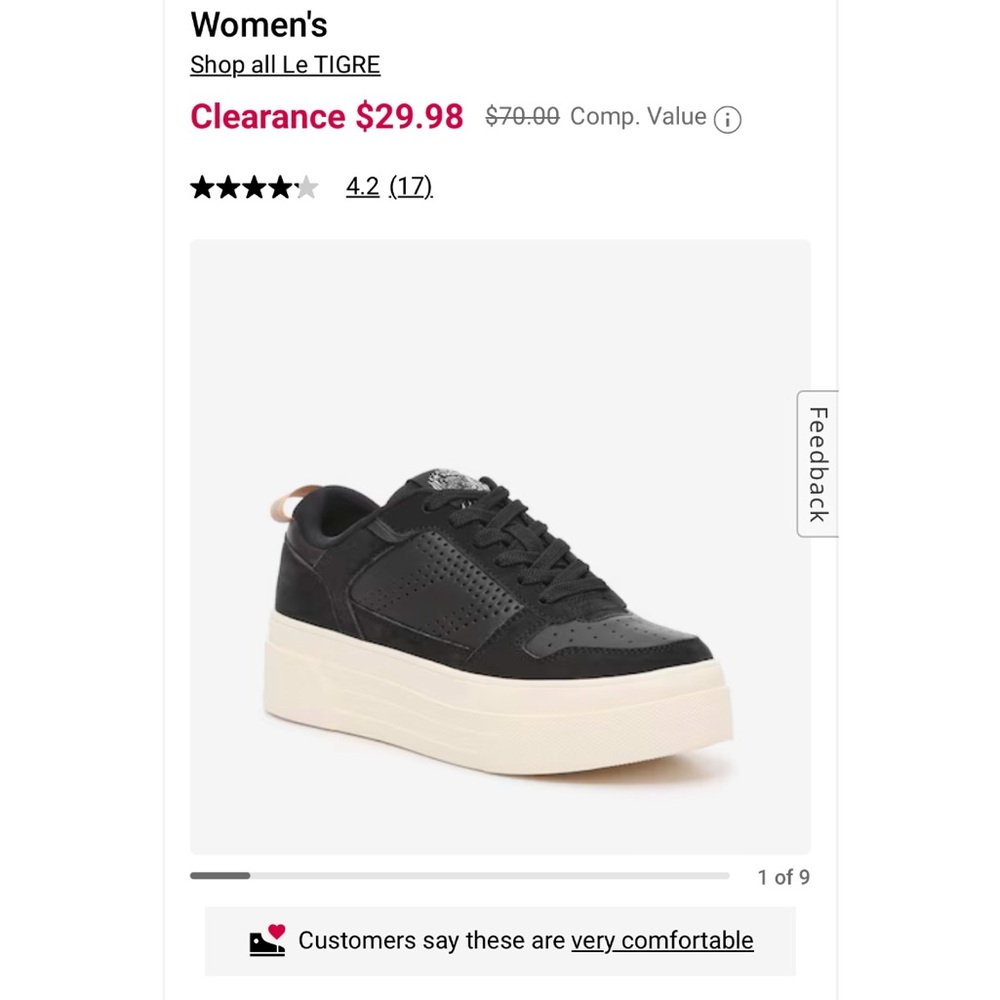The height and width of the screenshot is (1000, 1000).
Task: Click the third rating star
Action: (x=252, y=186)
